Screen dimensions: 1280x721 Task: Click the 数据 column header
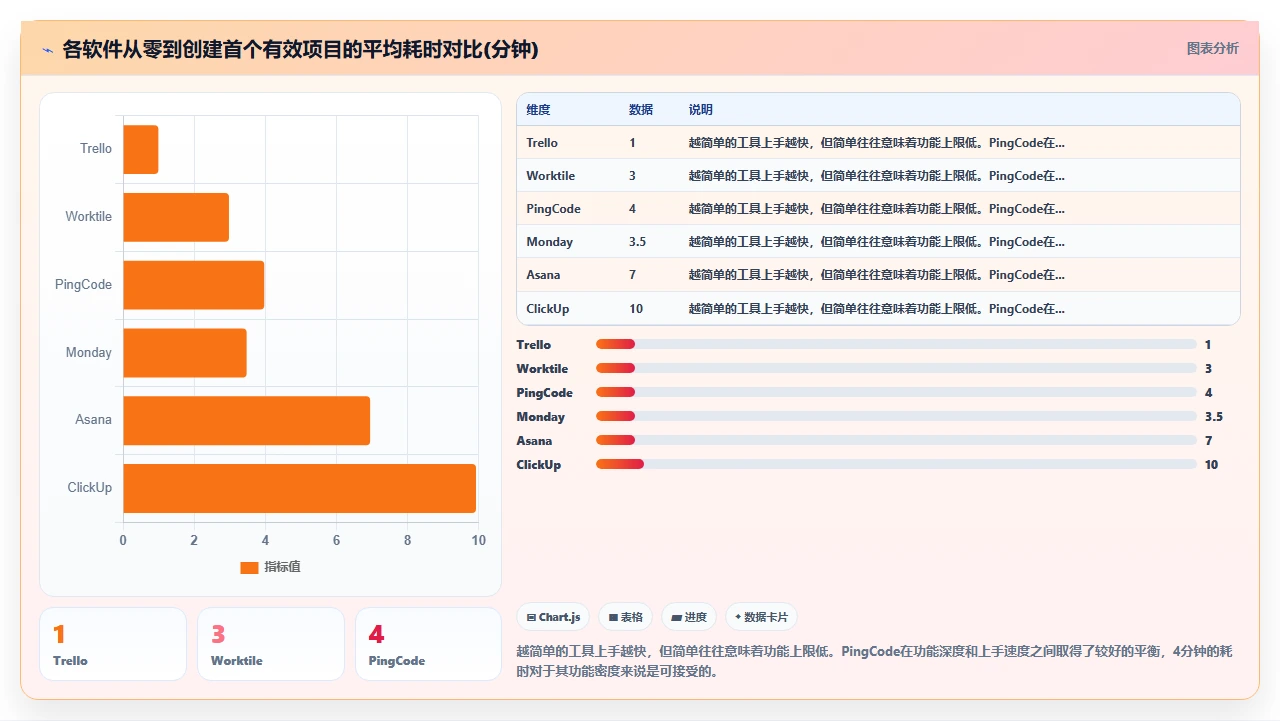pos(641,109)
